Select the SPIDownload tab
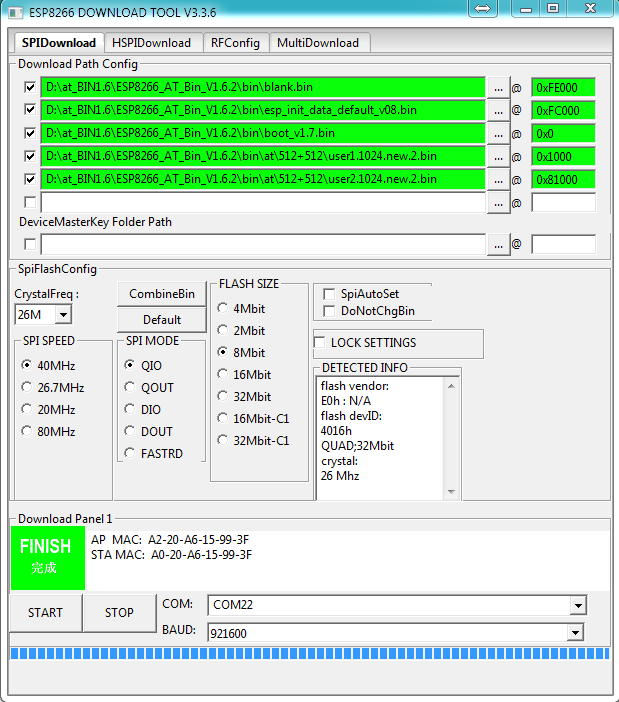Screen dimensions: 619x702 (x=59, y=43)
